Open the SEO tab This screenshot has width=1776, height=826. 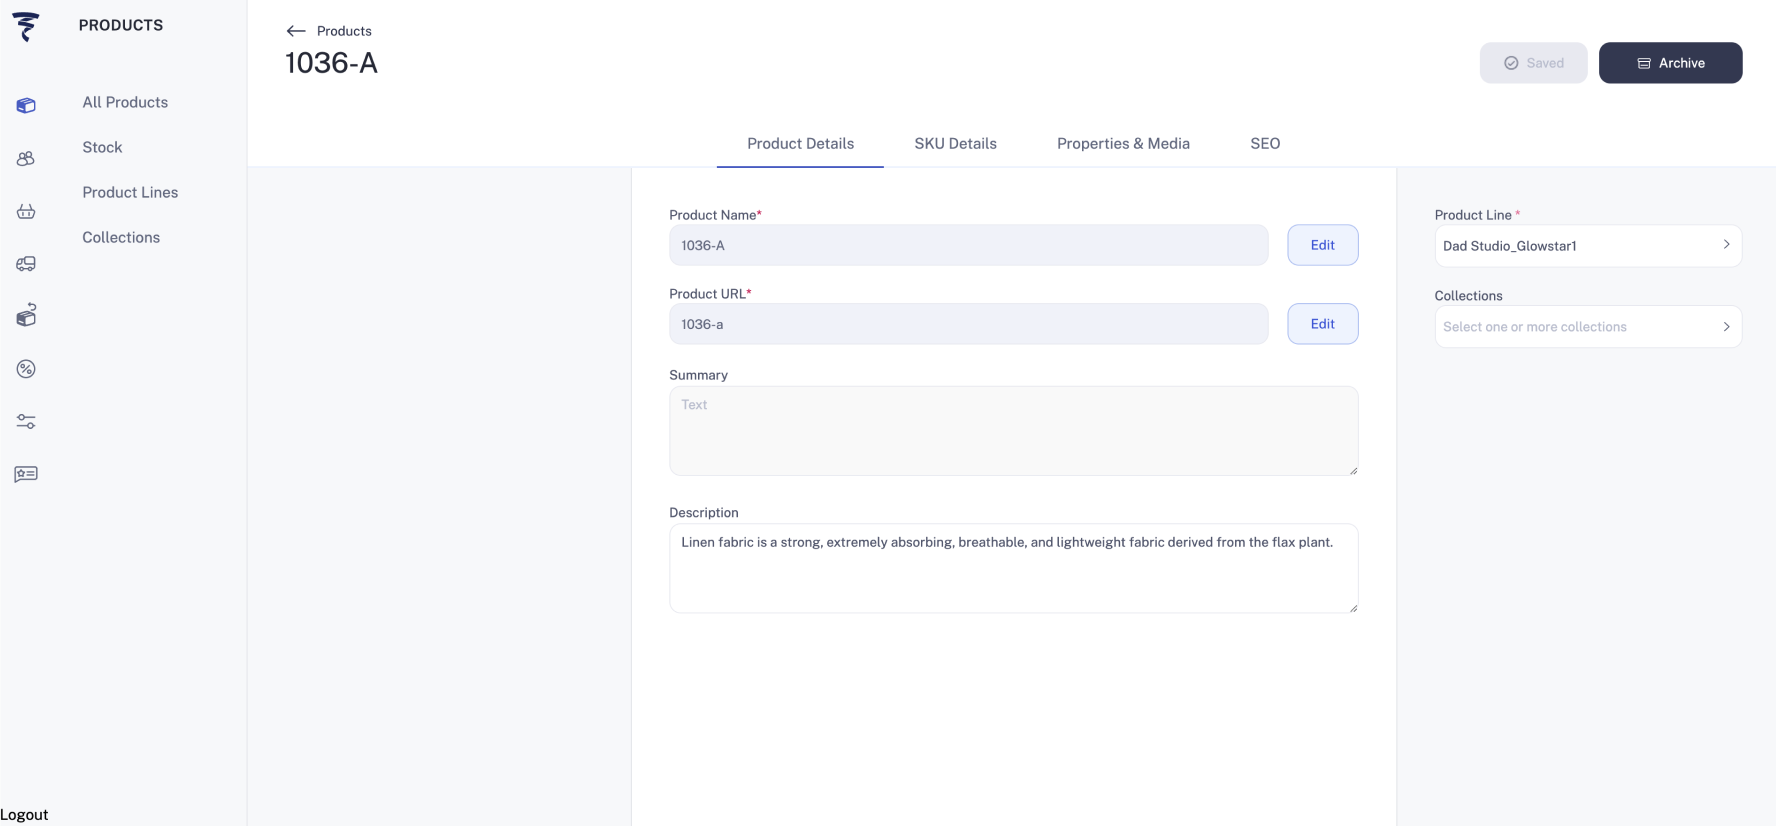[1265, 144]
